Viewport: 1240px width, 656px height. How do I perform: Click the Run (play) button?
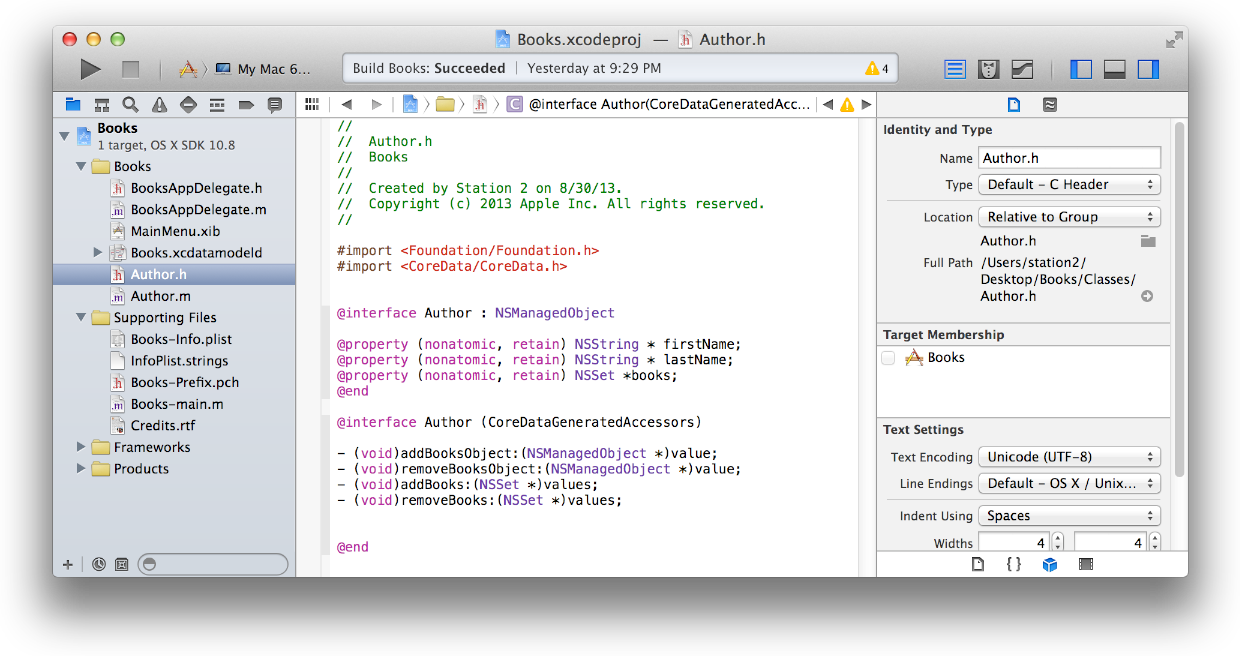pos(90,69)
